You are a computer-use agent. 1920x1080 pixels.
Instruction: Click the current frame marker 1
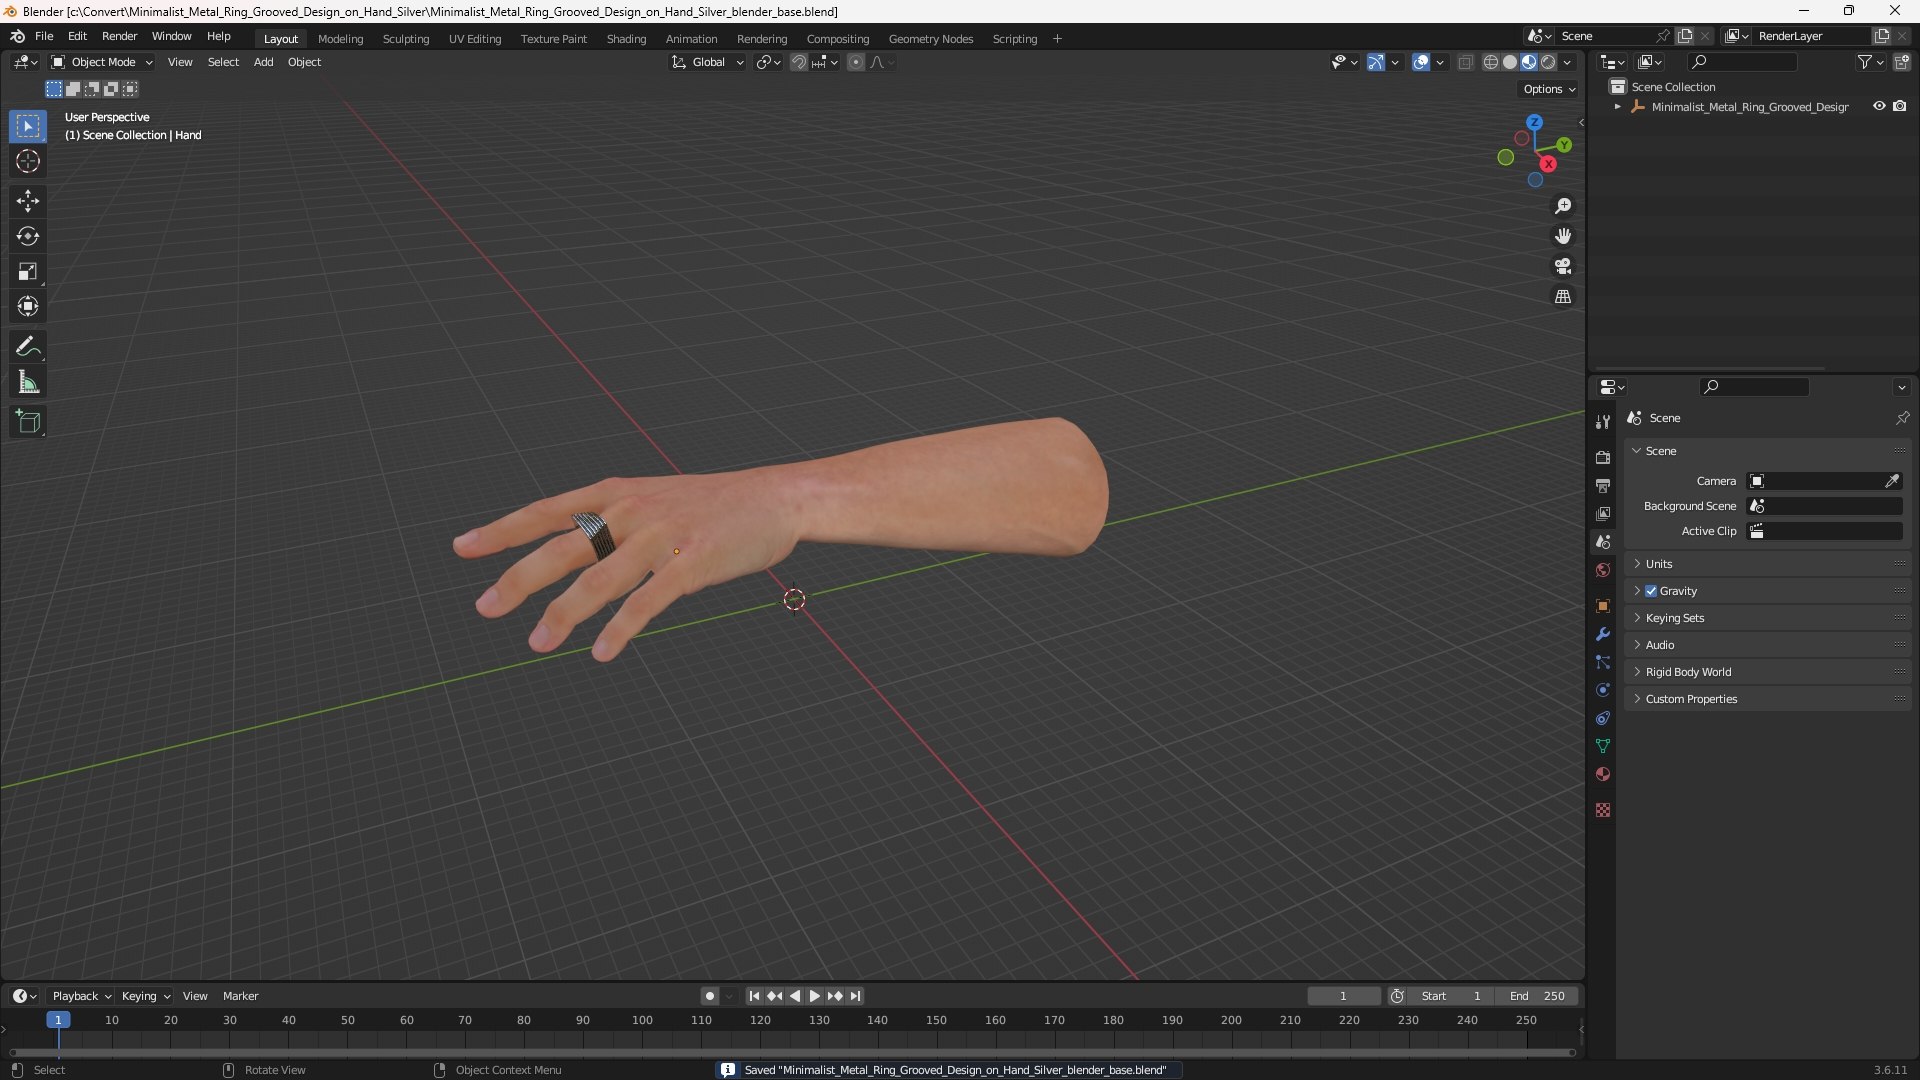tap(58, 1020)
